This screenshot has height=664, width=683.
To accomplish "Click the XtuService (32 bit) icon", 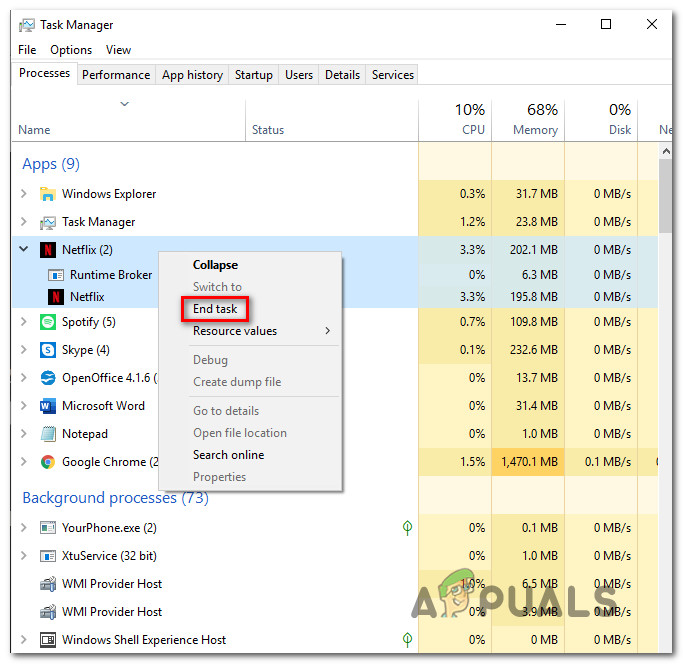I will coord(47,556).
